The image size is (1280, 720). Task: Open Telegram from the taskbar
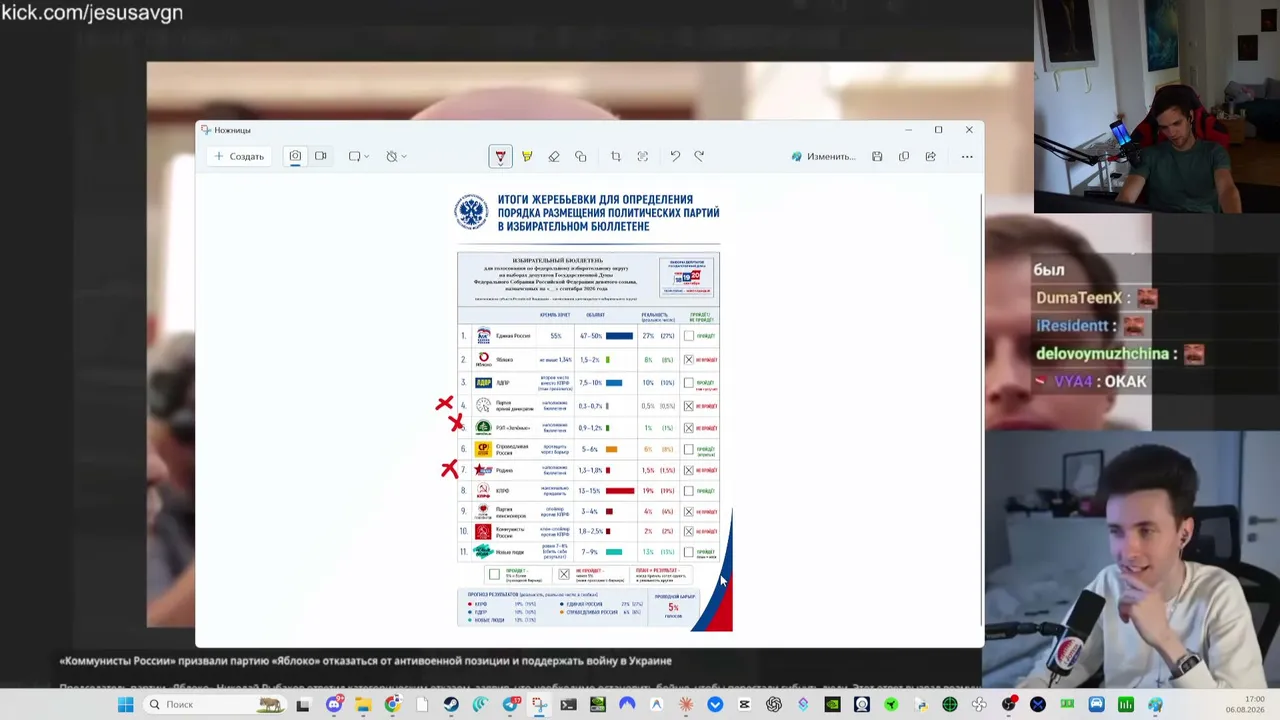pos(510,705)
